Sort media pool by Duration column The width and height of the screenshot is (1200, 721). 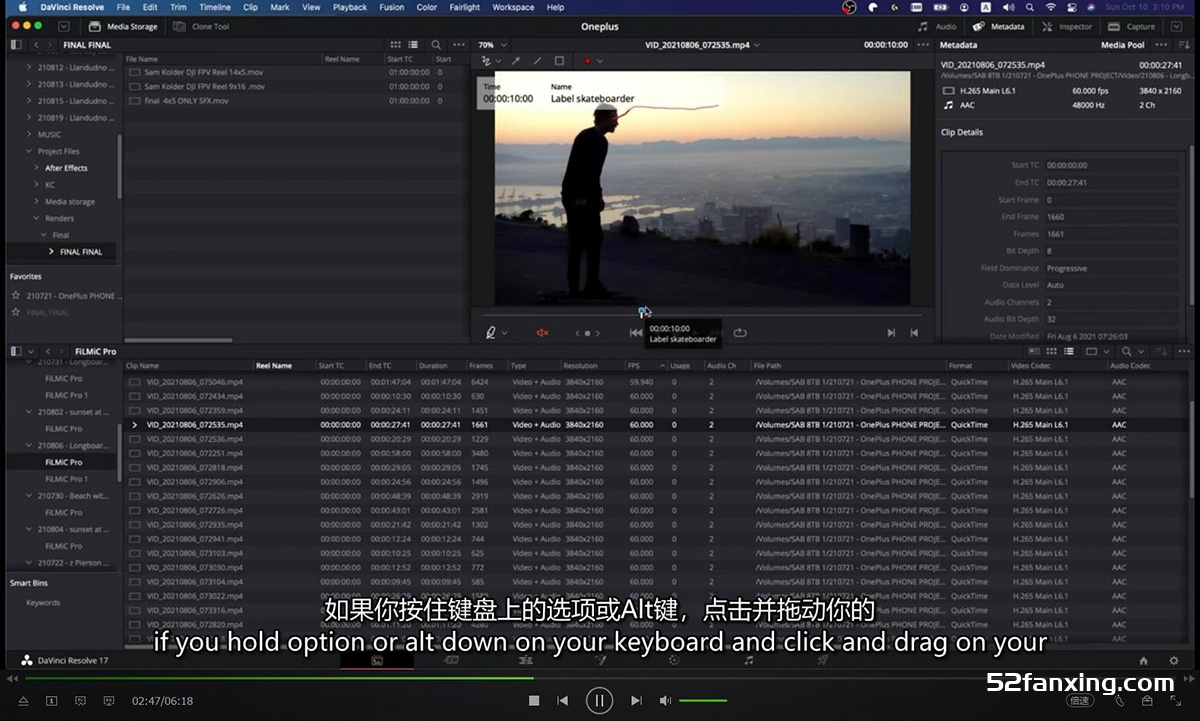[433, 366]
